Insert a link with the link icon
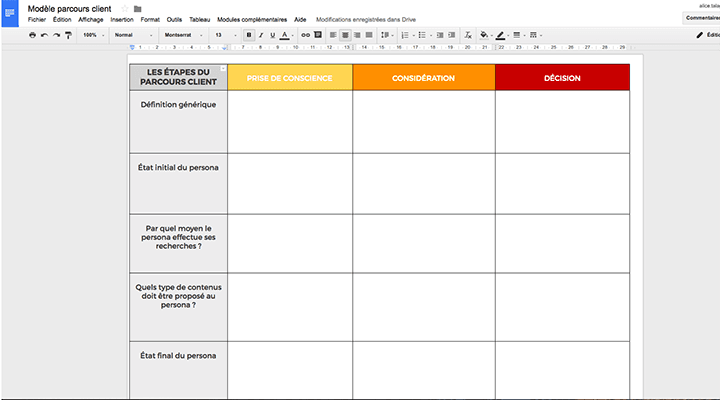The height and width of the screenshot is (400, 720). 305,35
